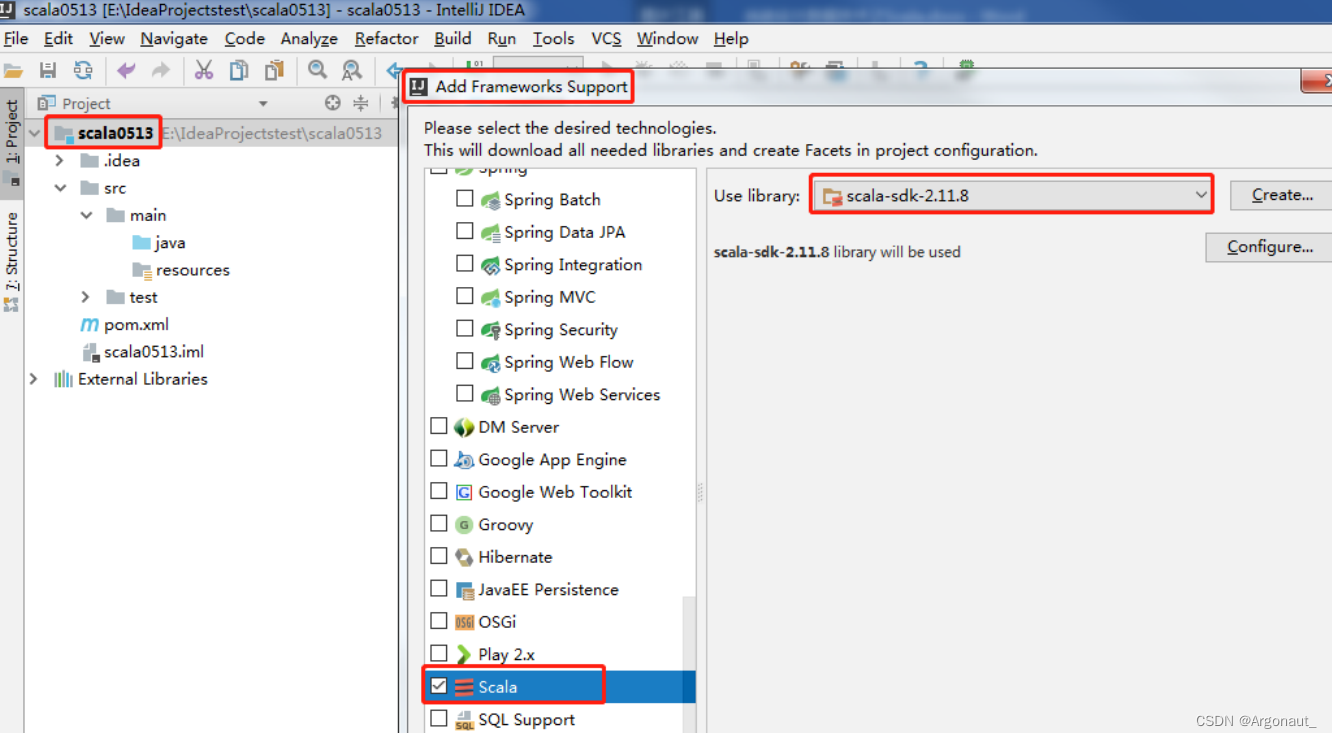Tick the Groovy checkbox
The height and width of the screenshot is (738, 1332).
pos(439,523)
